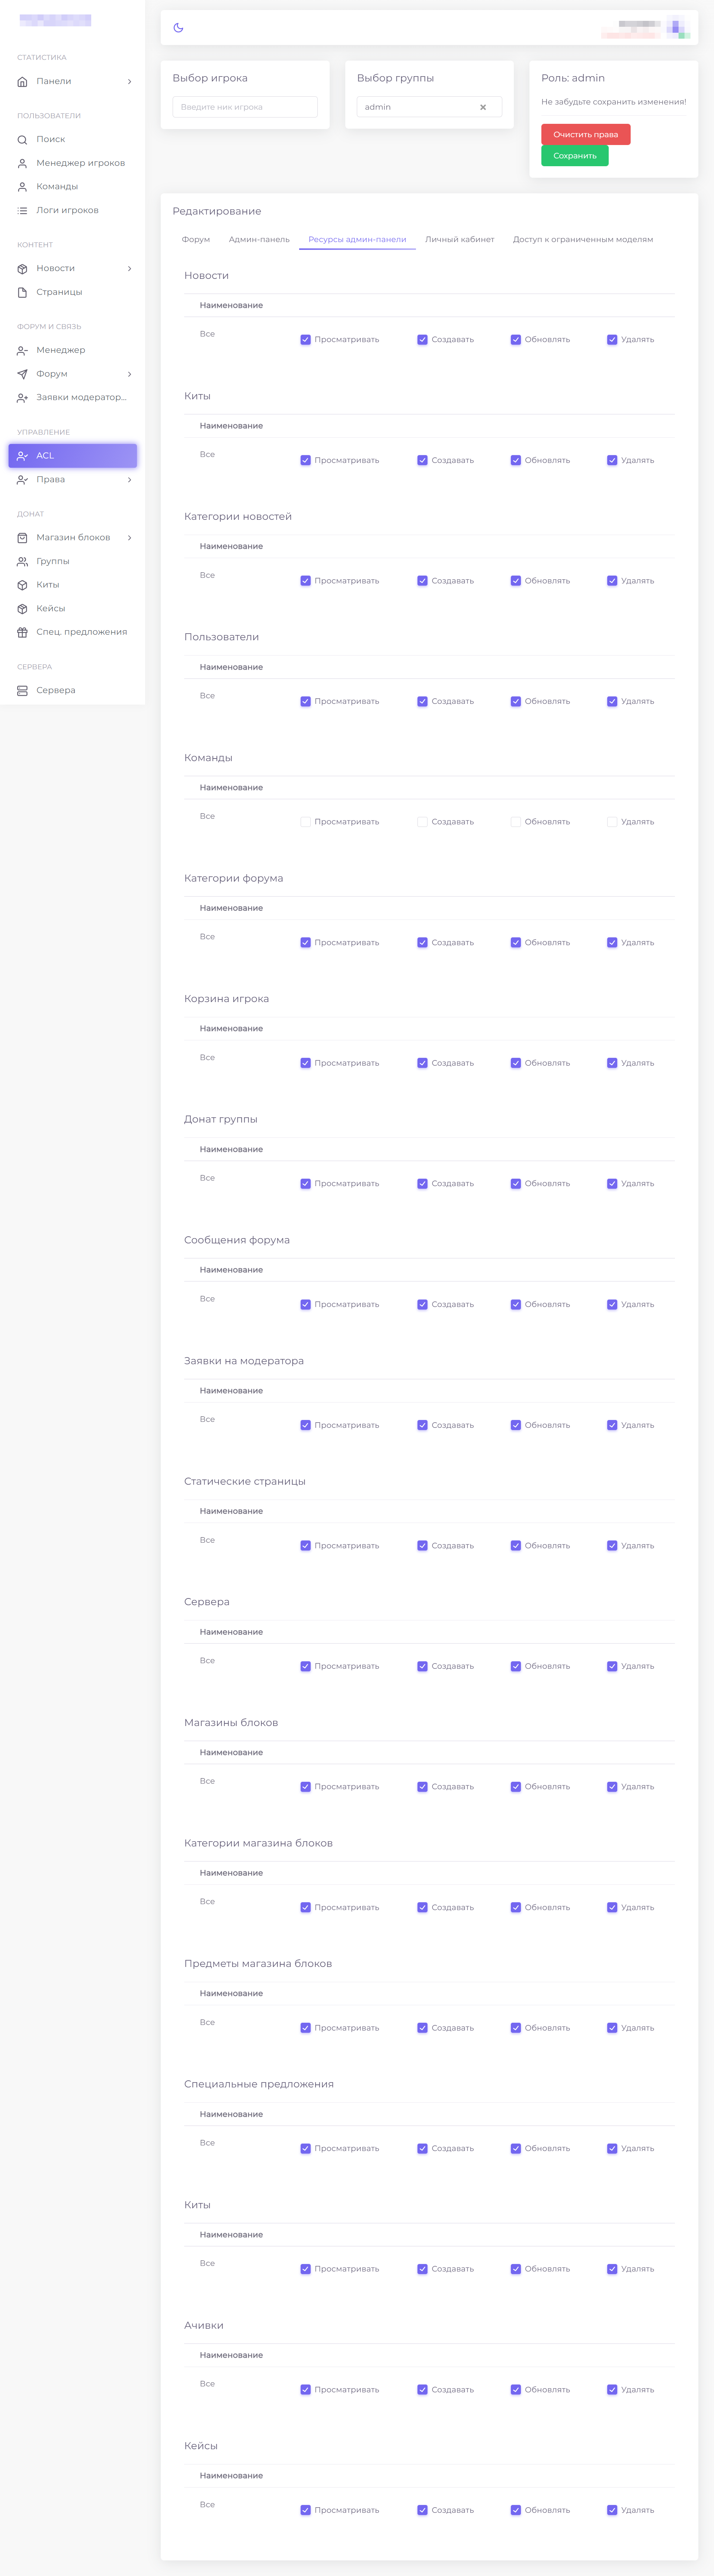
Task: Click the Поиск magnifier icon
Action: (22, 140)
